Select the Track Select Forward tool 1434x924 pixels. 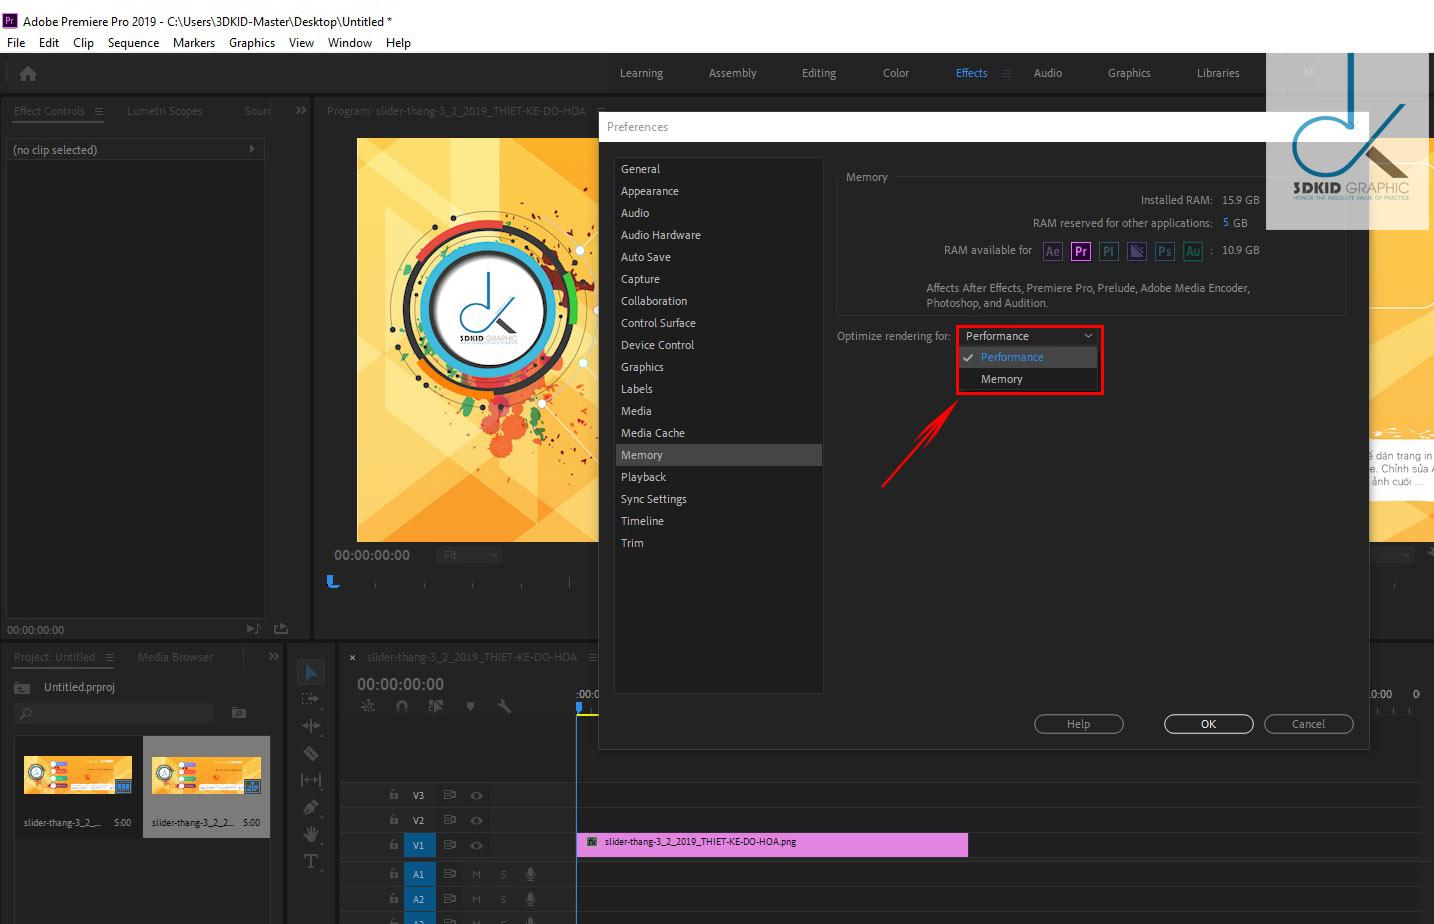pyautogui.click(x=311, y=699)
